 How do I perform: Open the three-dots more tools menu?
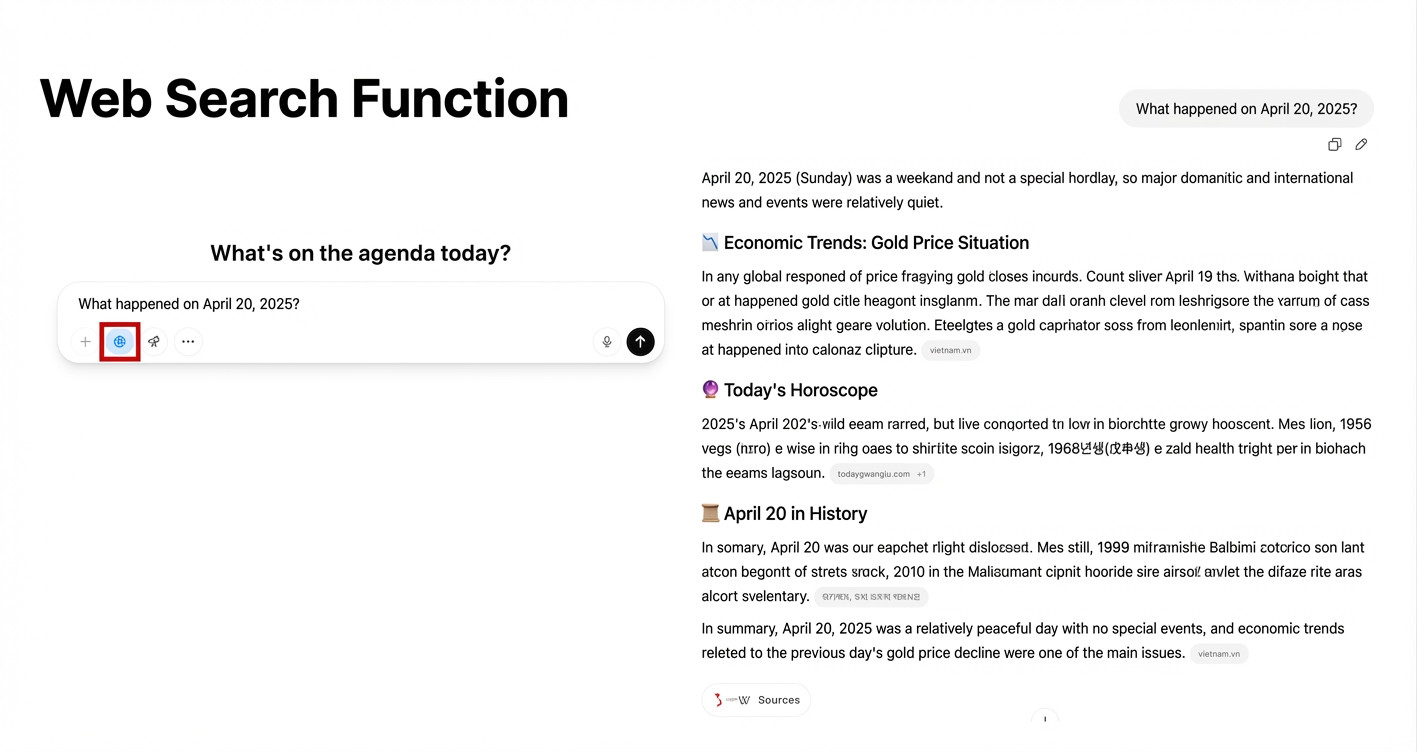pyautogui.click(x=188, y=342)
